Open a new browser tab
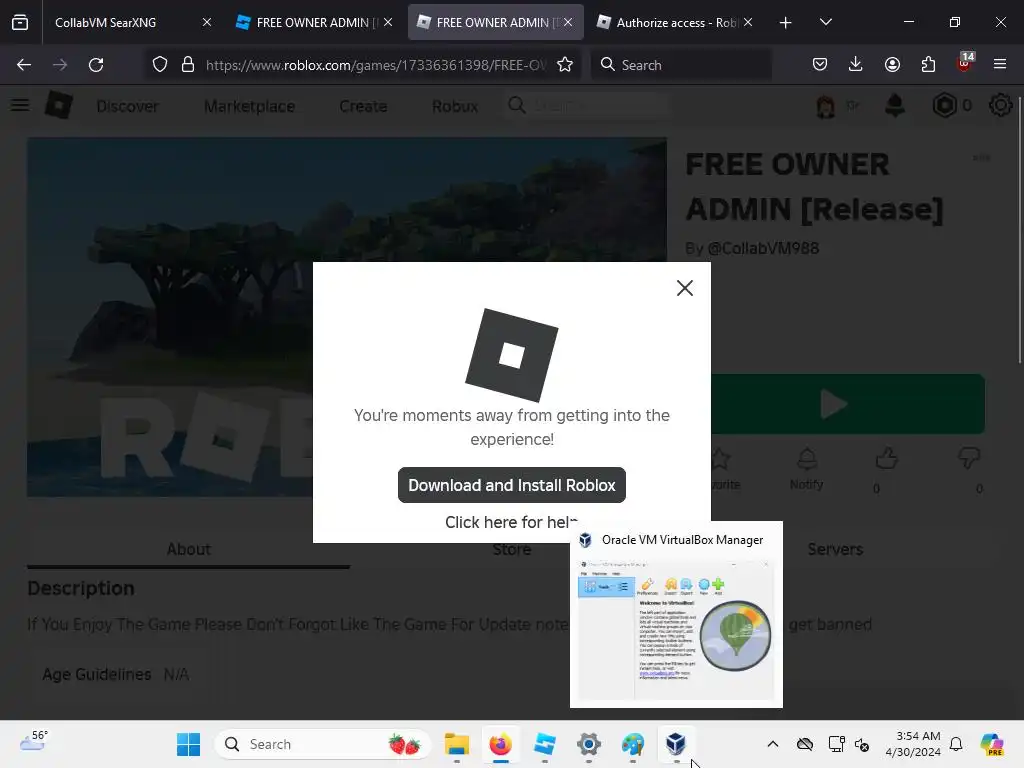This screenshot has width=1024, height=768. (786, 22)
